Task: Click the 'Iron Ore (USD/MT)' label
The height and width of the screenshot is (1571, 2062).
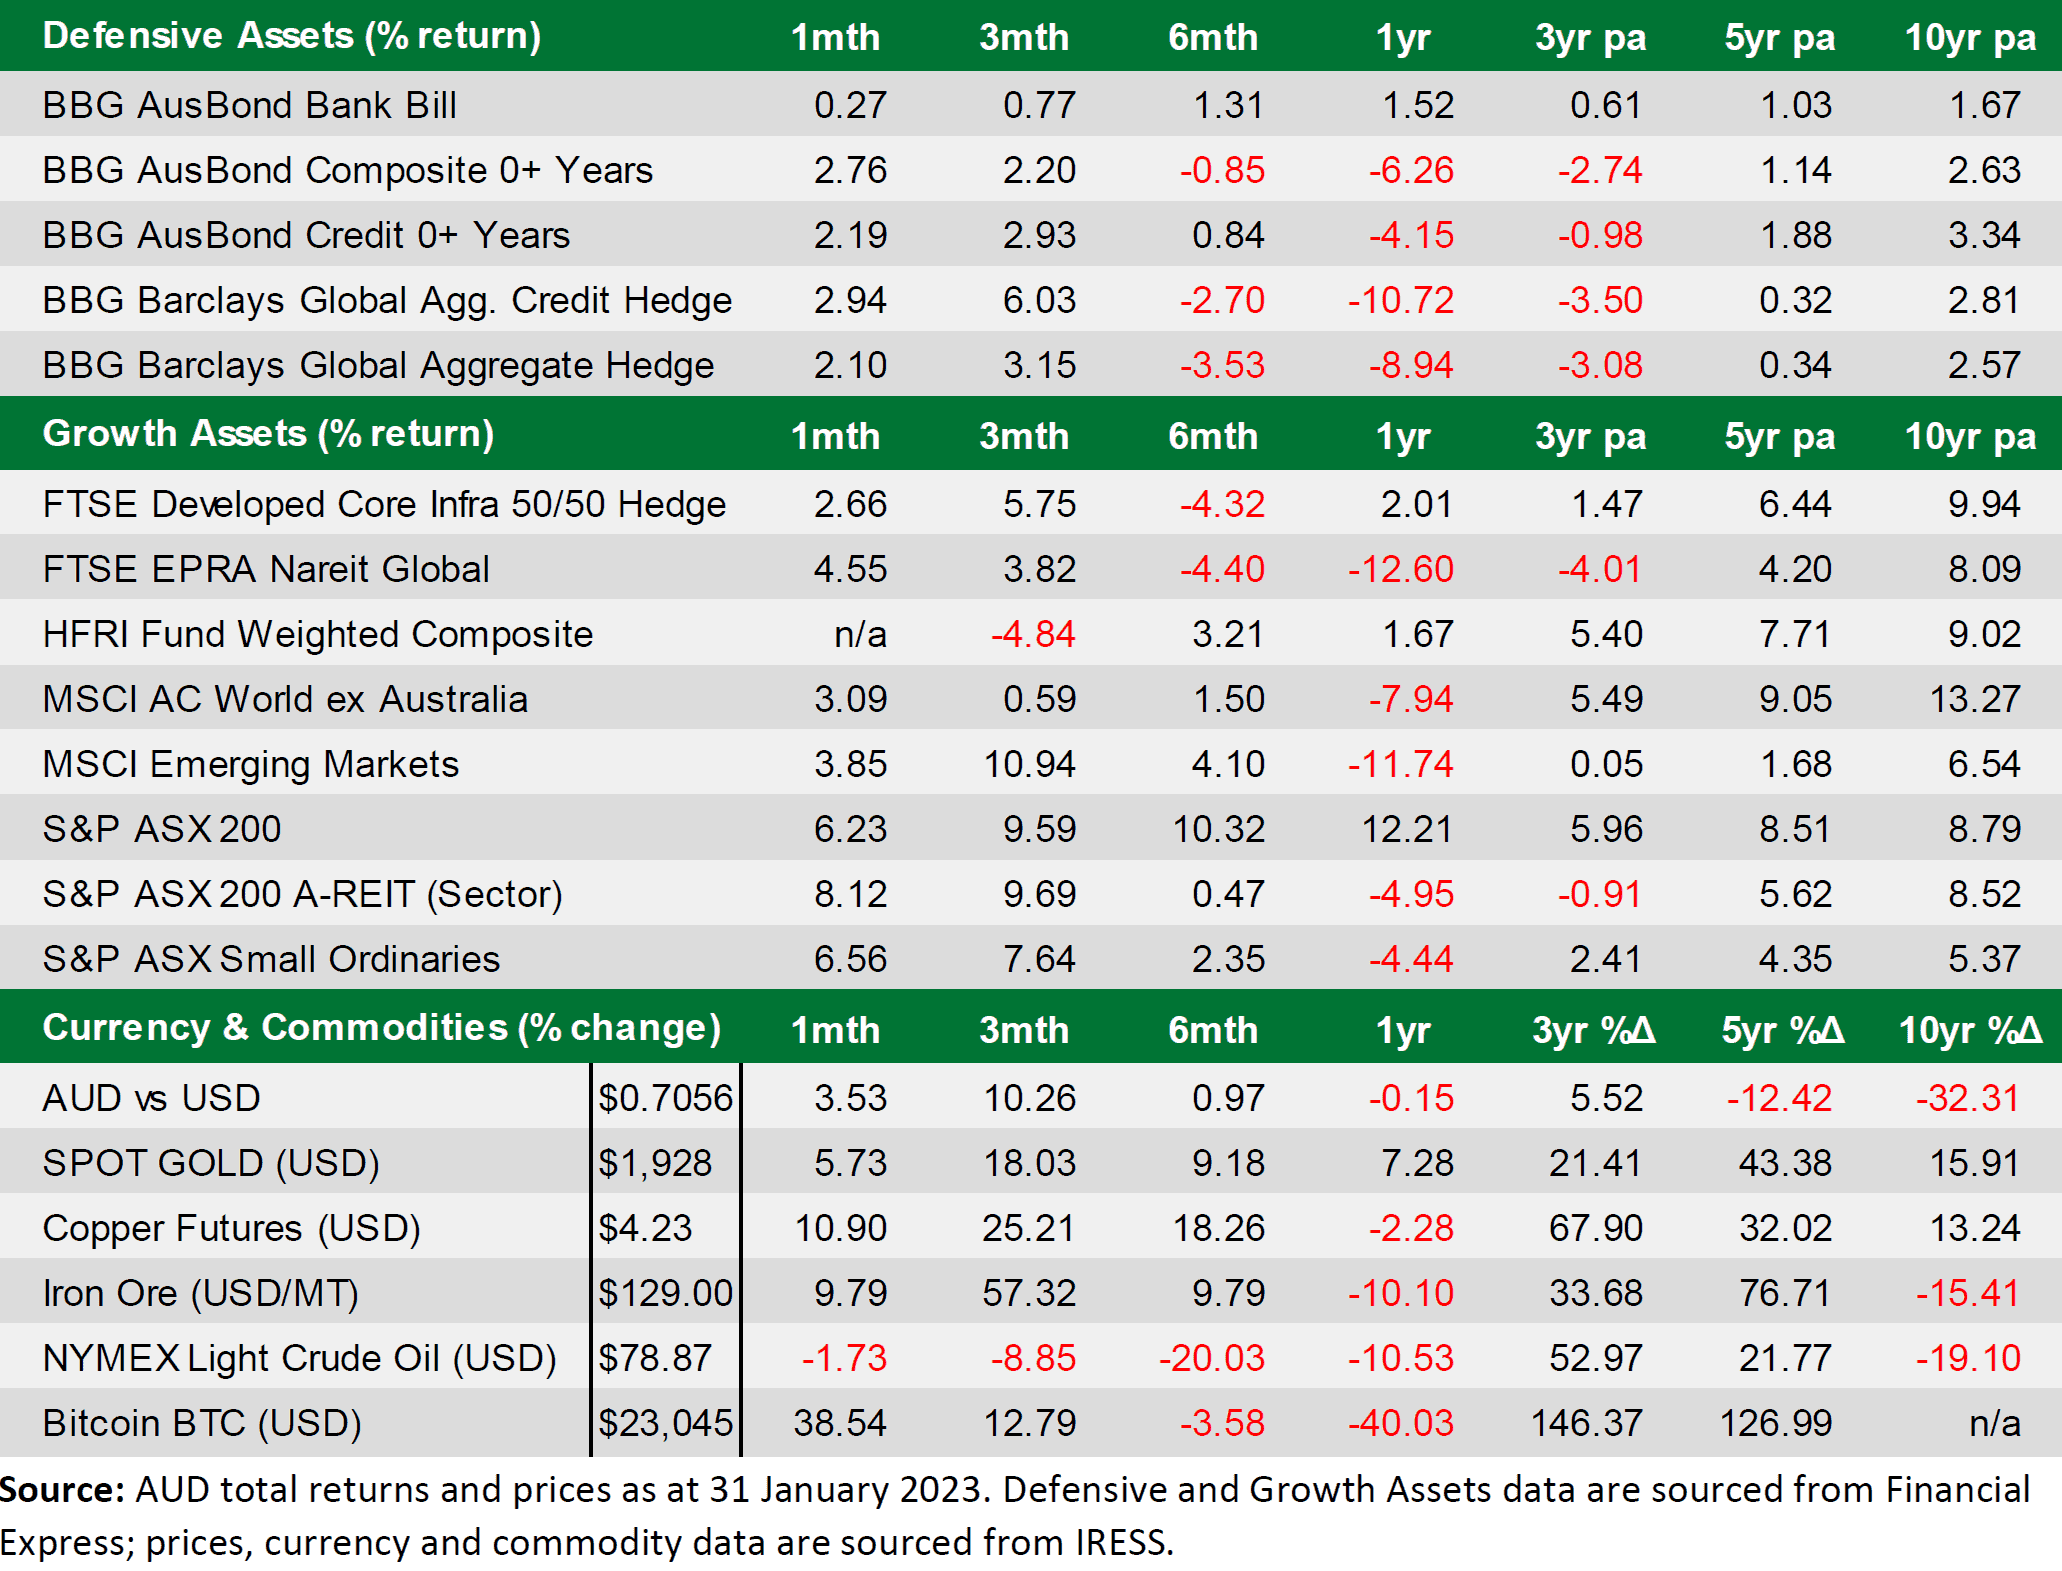Action: (200, 1293)
